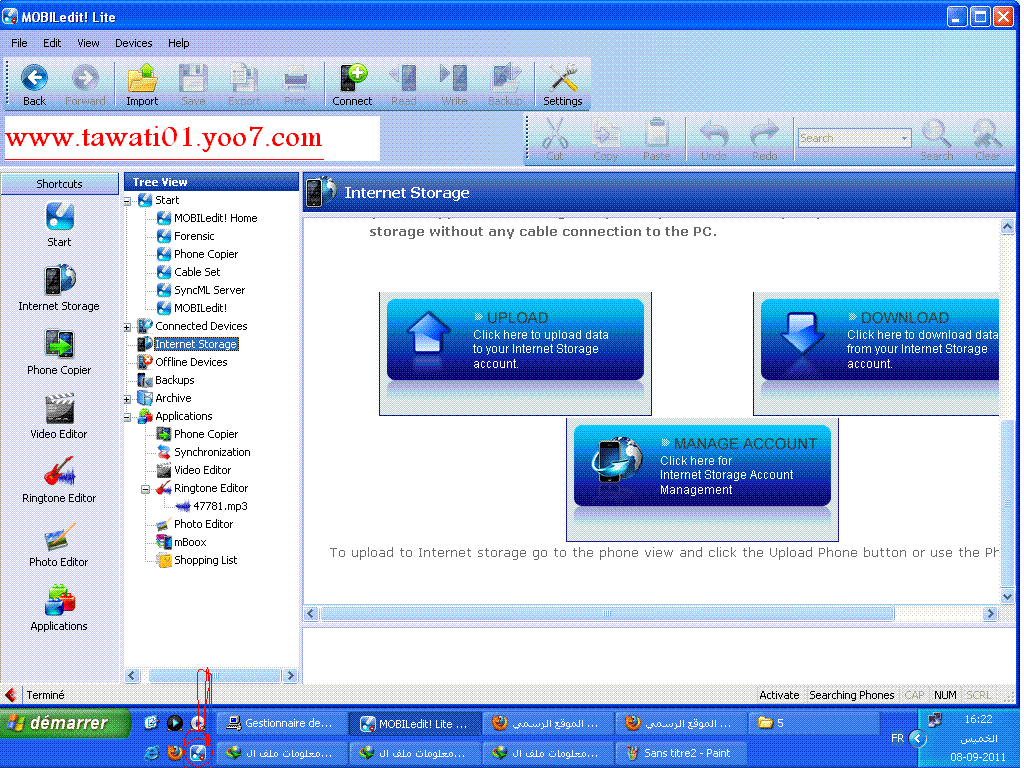The width and height of the screenshot is (1024, 768).
Task: Click the MANAGE ACCOUNT button
Action: [702, 466]
